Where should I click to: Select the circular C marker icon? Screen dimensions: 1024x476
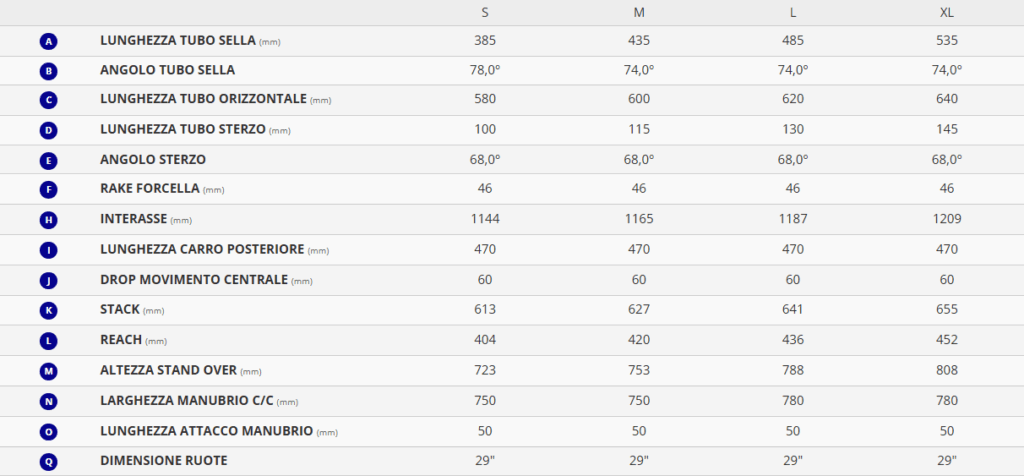pyautogui.click(x=49, y=100)
